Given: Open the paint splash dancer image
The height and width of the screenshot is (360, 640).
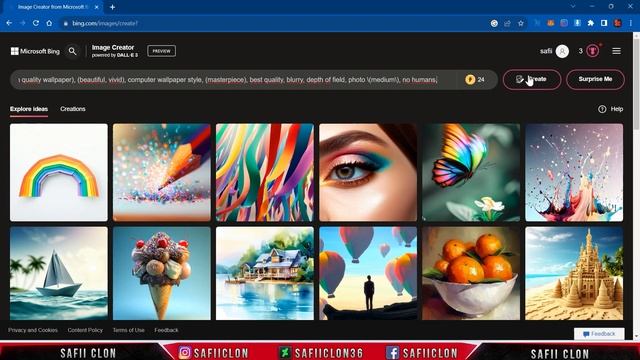Looking at the screenshot, I should tap(574, 173).
